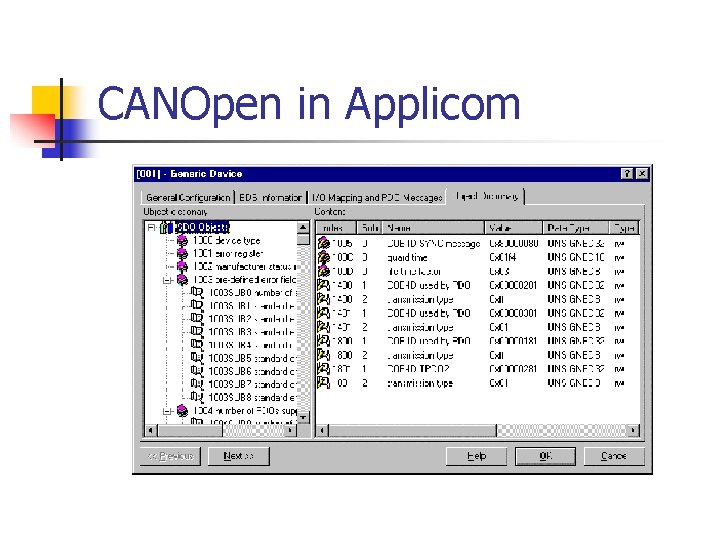The image size is (720, 540).
Task: Switch to the General Configuration tab
Action: [188, 197]
